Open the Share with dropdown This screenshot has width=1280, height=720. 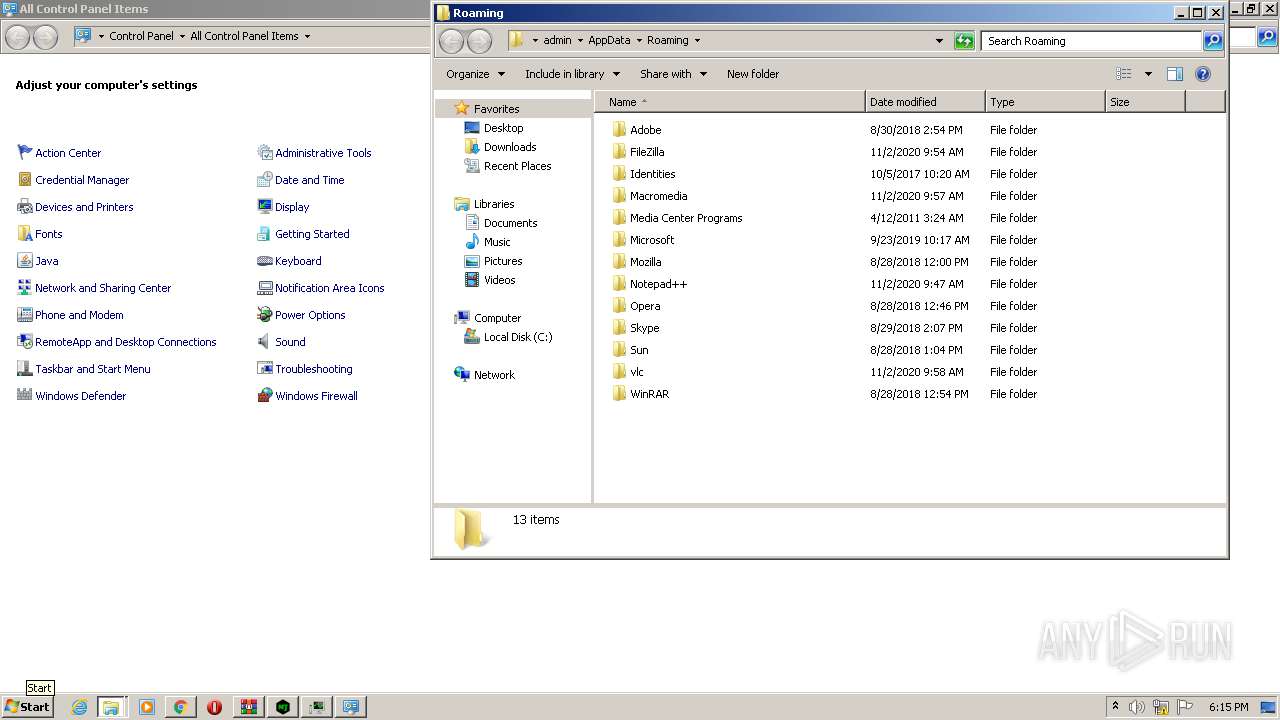point(673,74)
